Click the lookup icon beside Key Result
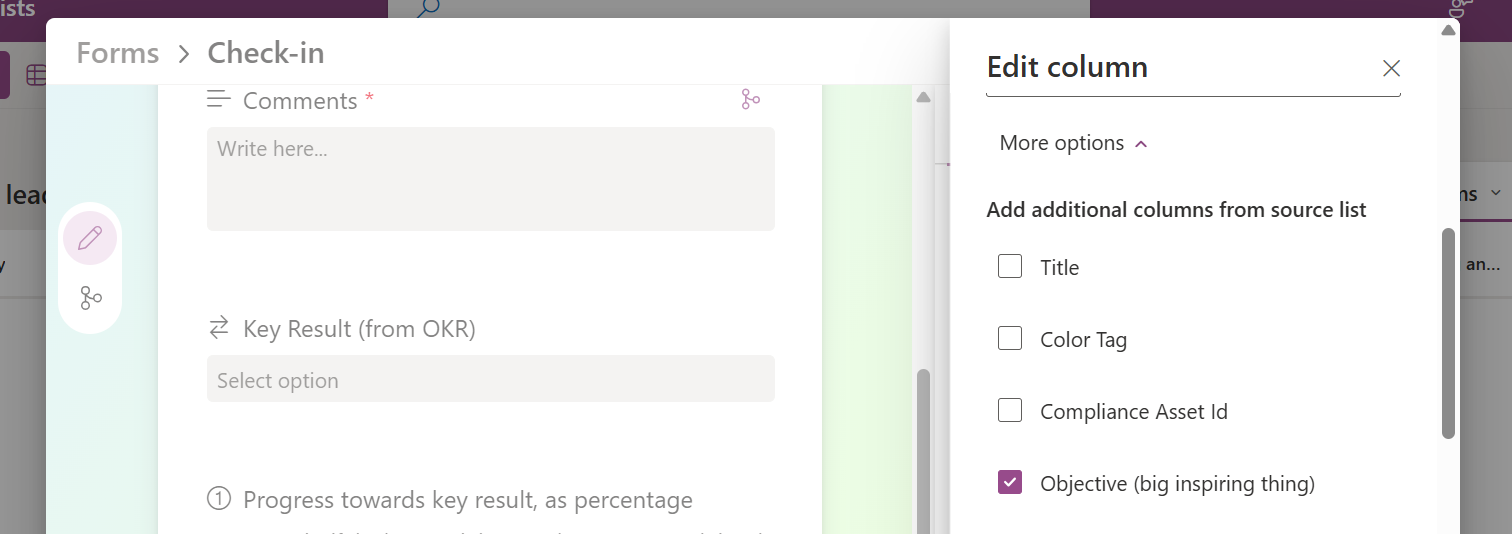 (218, 328)
